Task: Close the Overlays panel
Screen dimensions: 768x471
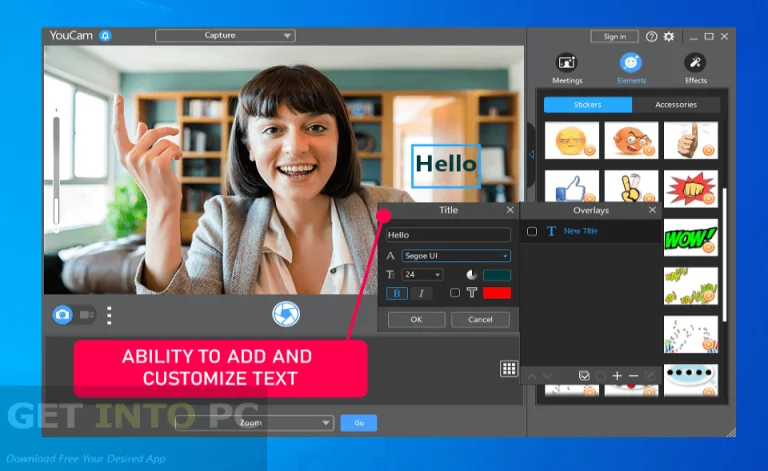Action: click(x=652, y=210)
